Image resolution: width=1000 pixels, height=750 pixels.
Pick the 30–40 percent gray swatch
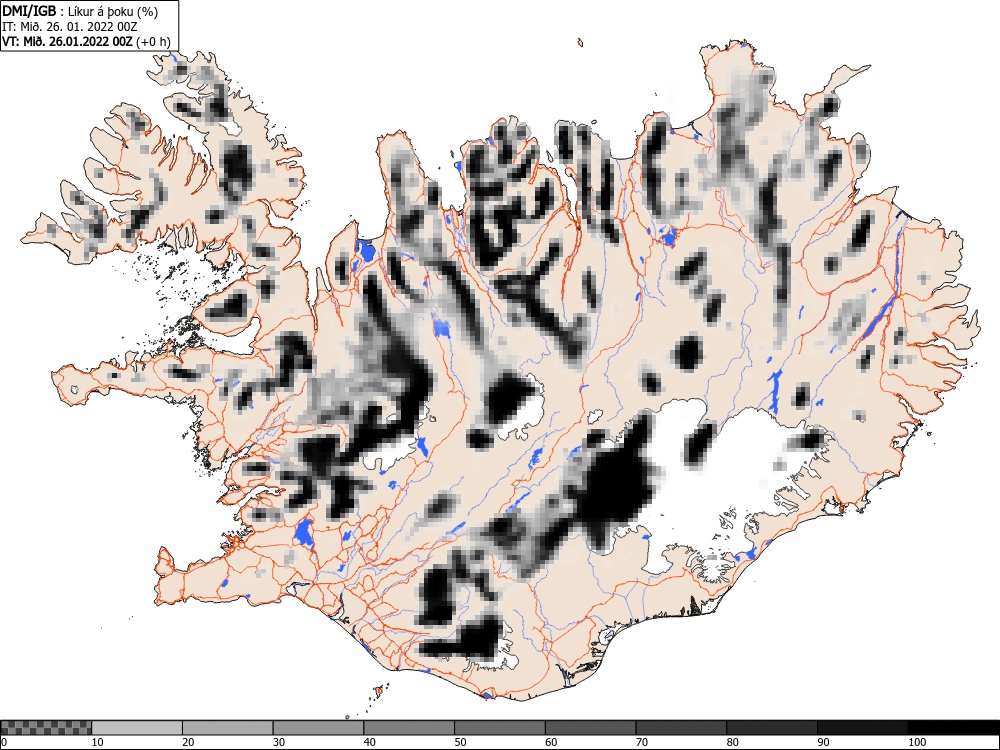[318, 728]
